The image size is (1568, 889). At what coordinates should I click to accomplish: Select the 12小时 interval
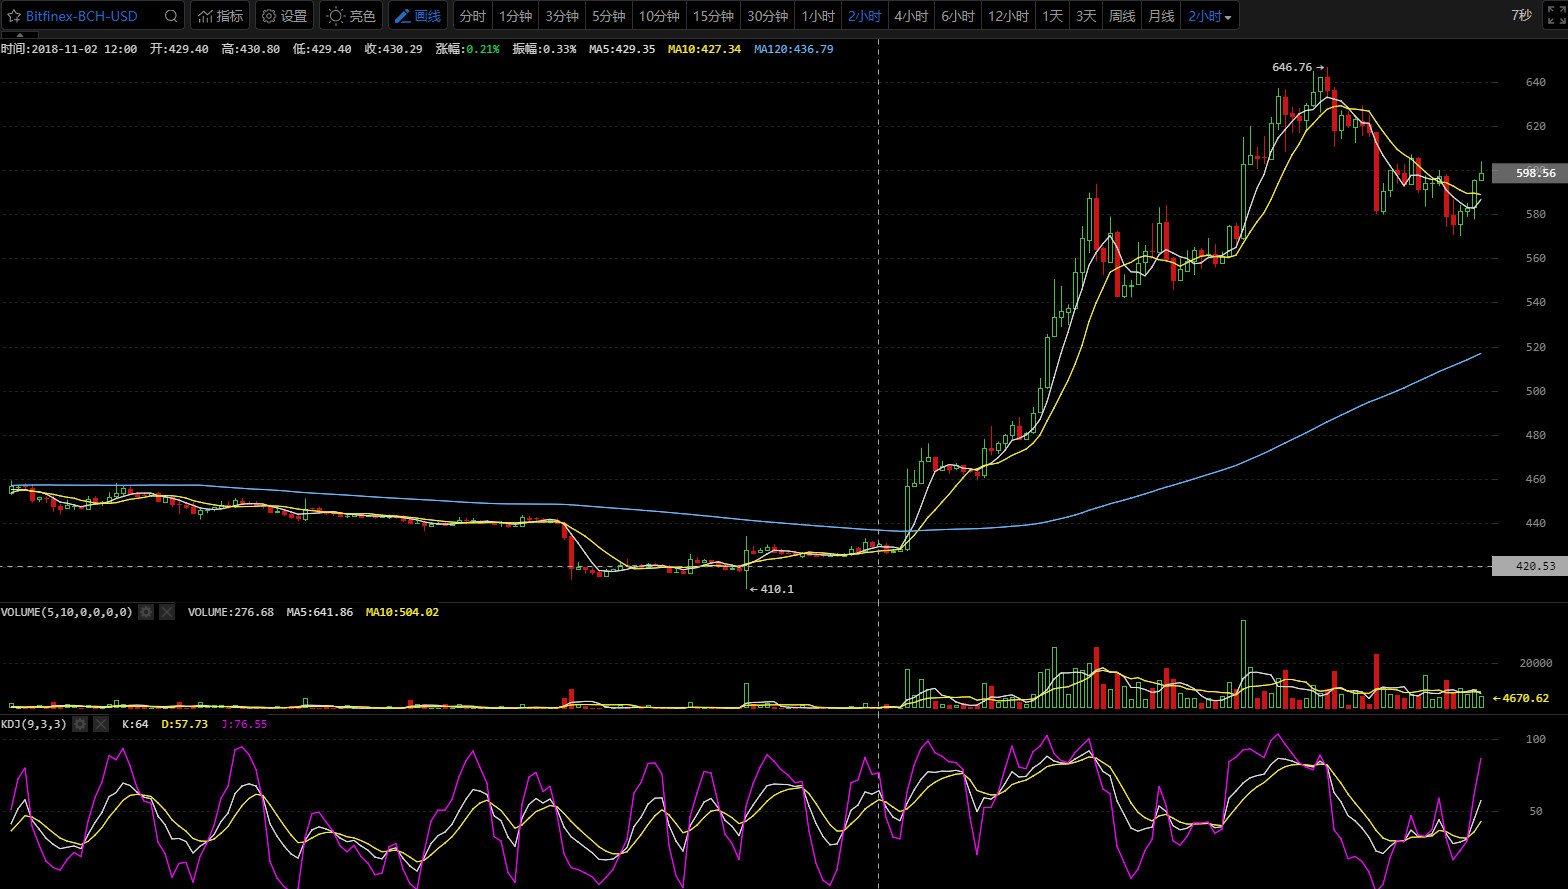click(1008, 16)
